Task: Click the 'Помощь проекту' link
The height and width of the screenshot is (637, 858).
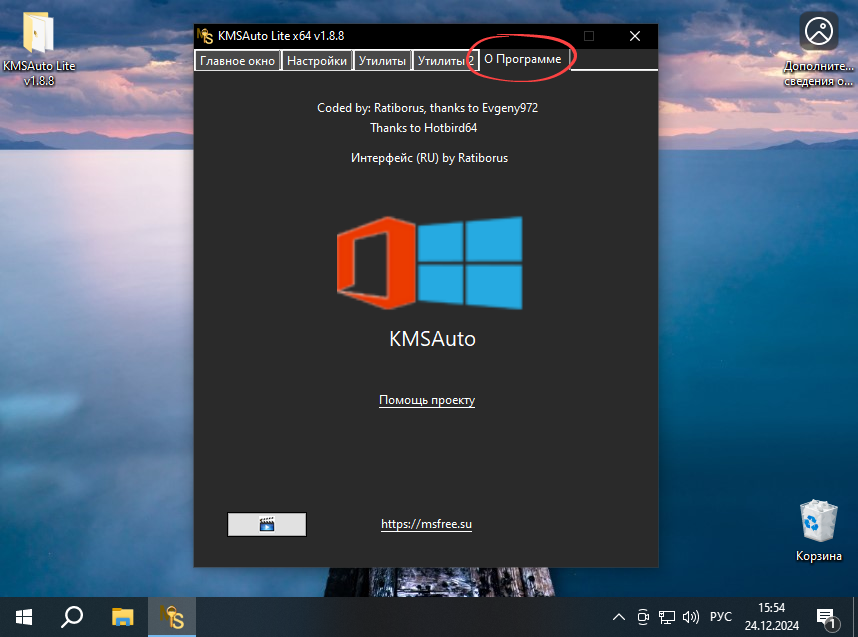Action: (x=427, y=400)
